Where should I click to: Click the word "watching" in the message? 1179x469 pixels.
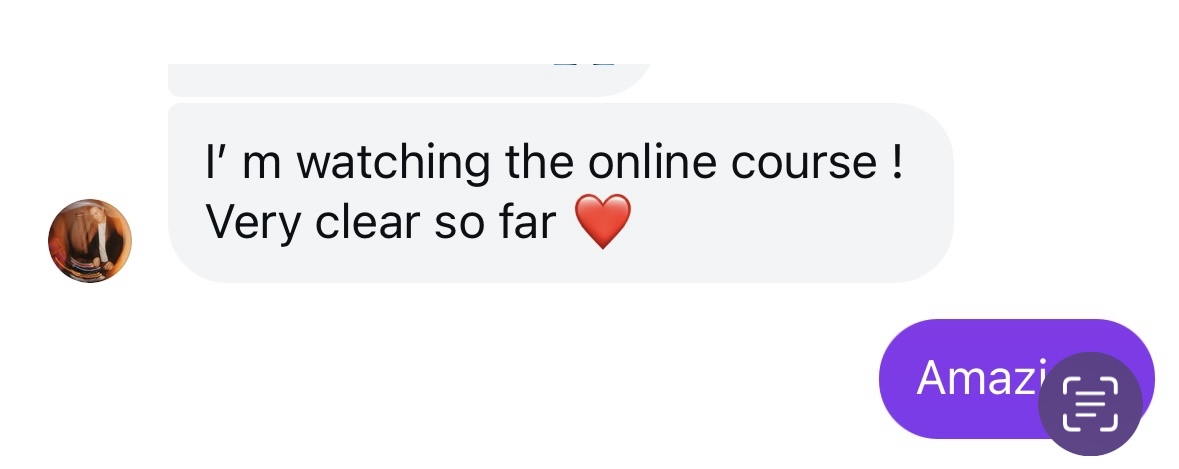click(393, 163)
